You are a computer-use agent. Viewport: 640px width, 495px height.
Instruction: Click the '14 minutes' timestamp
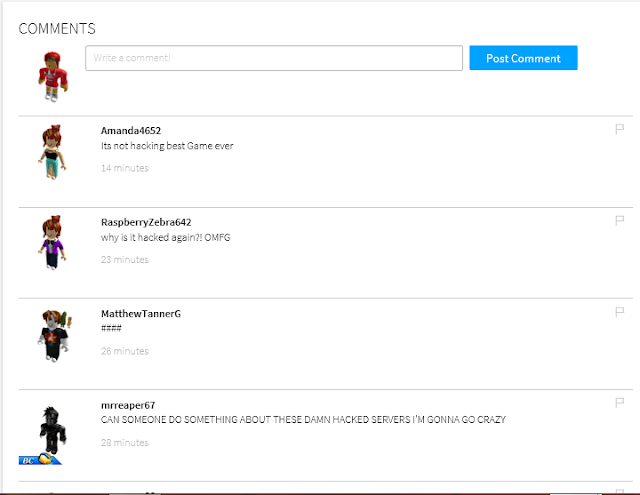coord(125,168)
